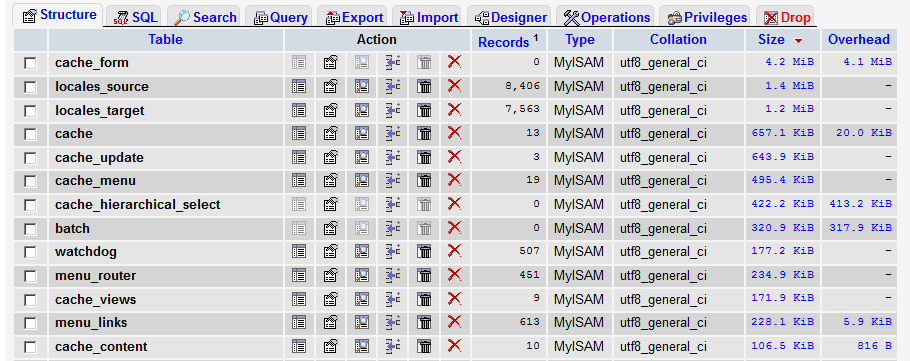Open the red Drop tab
This screenshot has width=910, height=361.
786,17
